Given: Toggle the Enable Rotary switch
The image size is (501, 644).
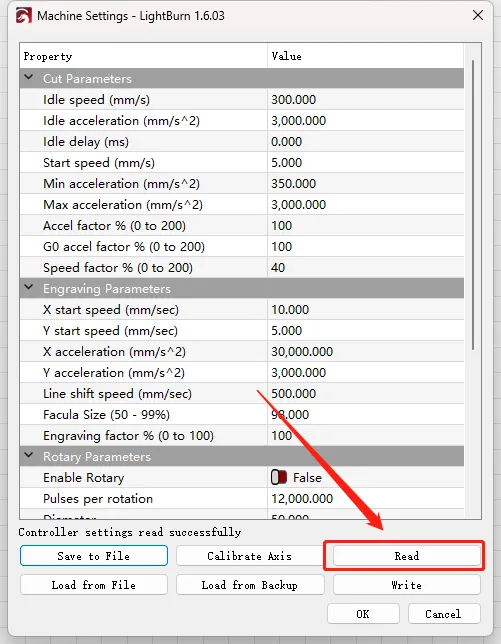Looking at the screenshot, I should click(x=279, y=477).
